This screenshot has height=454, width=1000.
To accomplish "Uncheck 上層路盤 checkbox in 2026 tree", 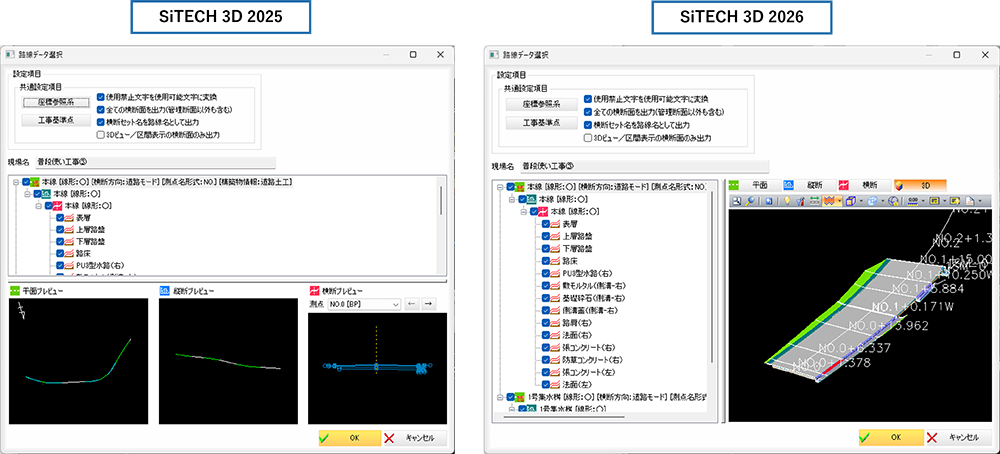I will (546, 236).
